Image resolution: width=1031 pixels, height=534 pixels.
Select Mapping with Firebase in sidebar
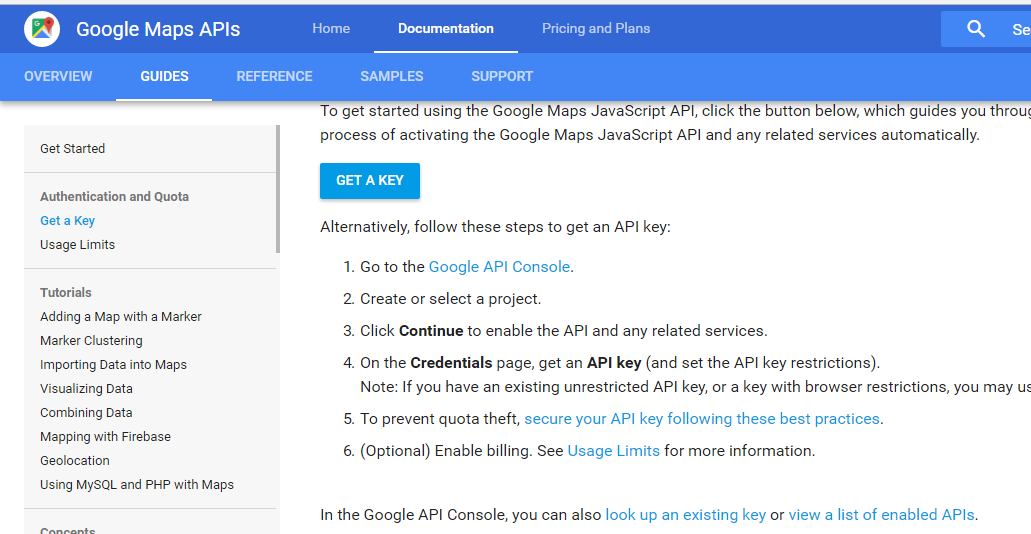(105, 437)
